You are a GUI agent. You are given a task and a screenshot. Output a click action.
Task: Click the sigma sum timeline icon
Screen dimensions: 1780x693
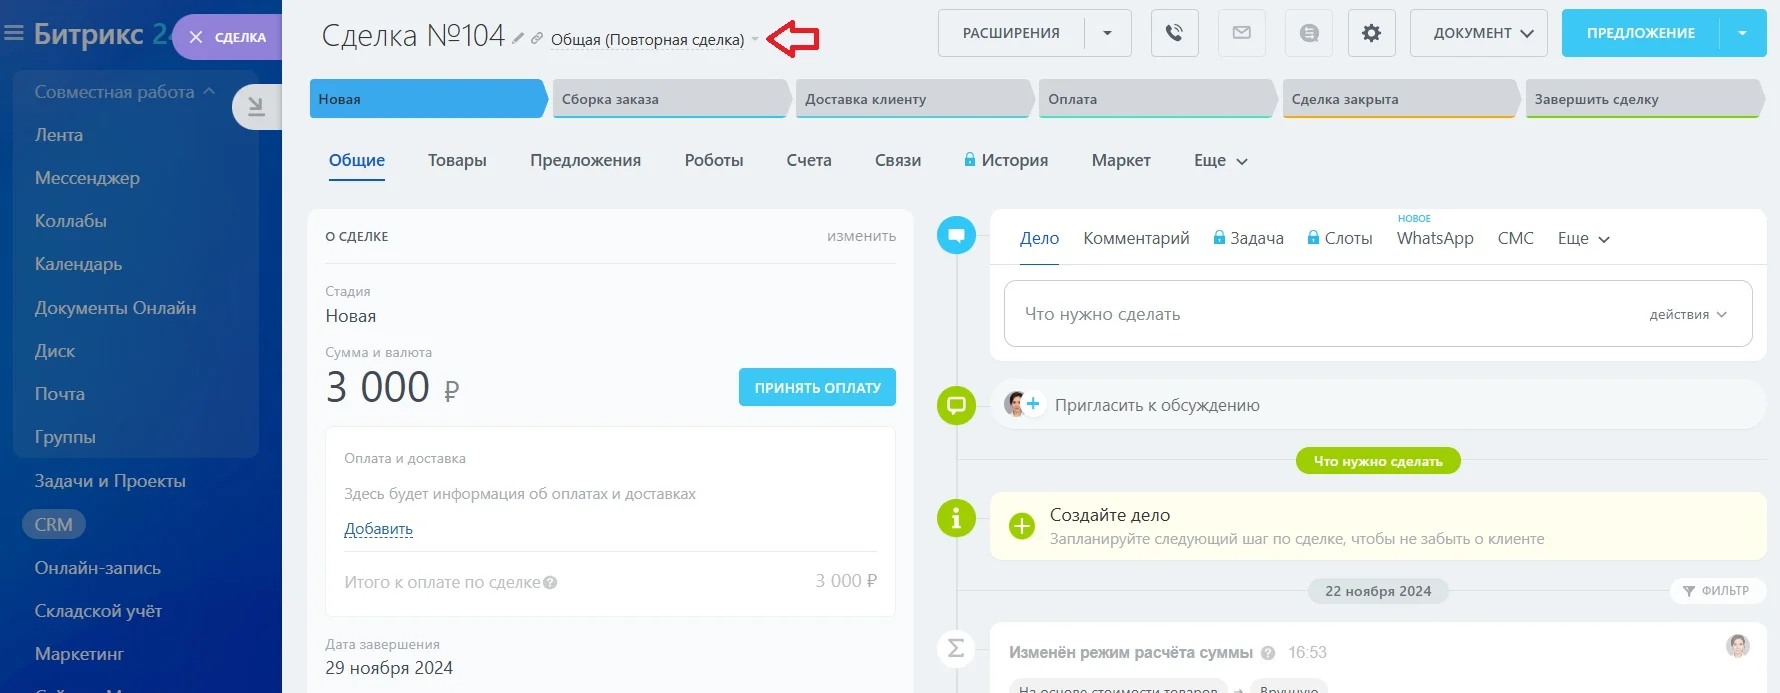(956, 648)
